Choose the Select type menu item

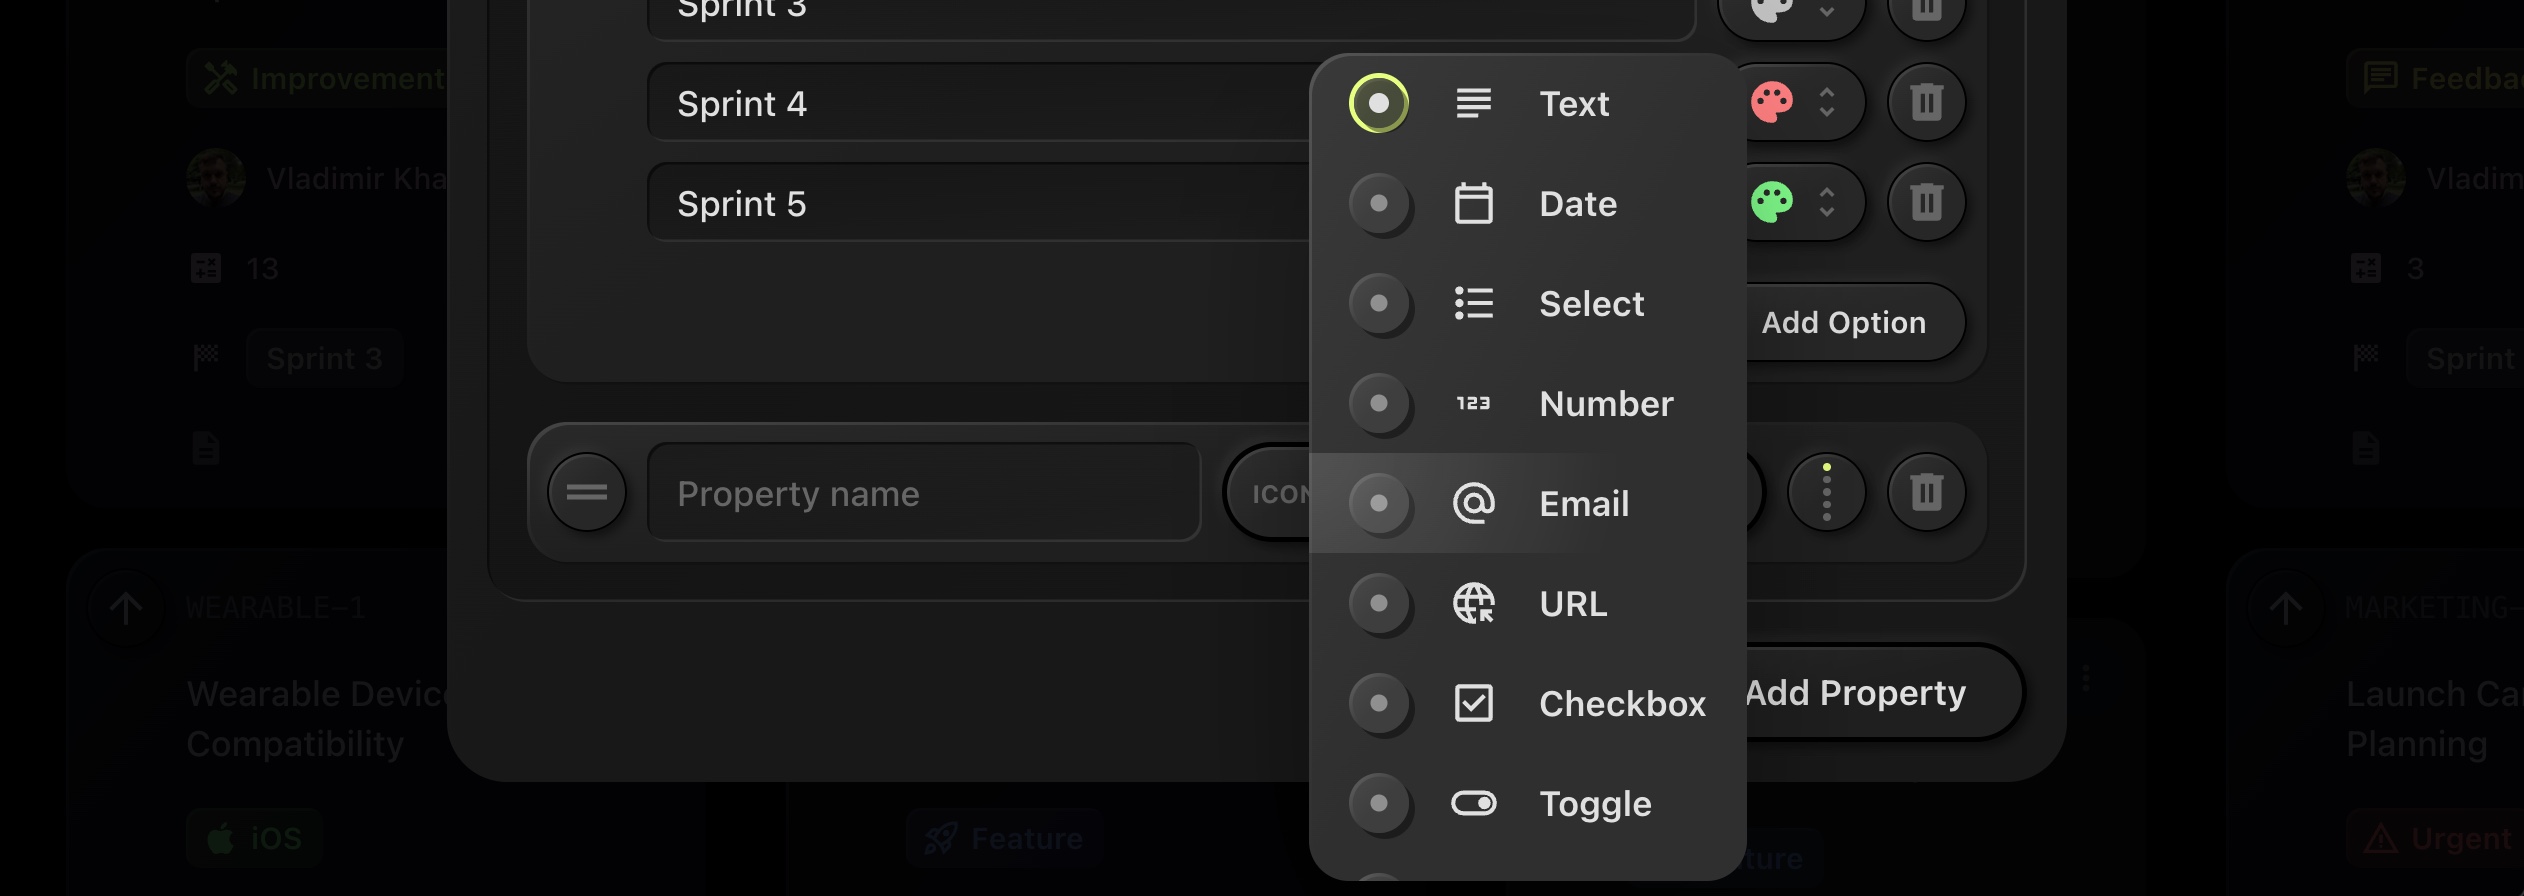point(1590,303)
